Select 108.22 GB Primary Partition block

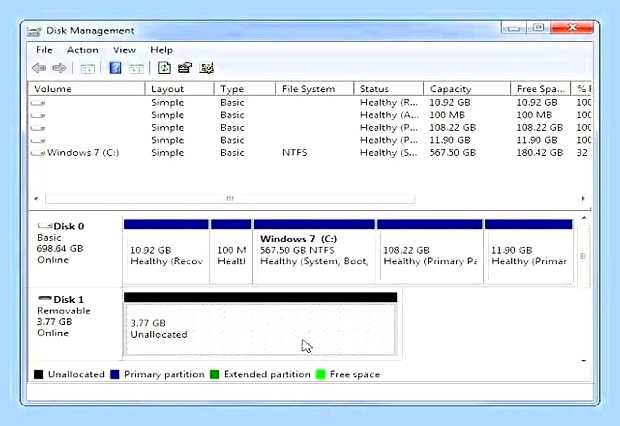(x=430, y=252)
